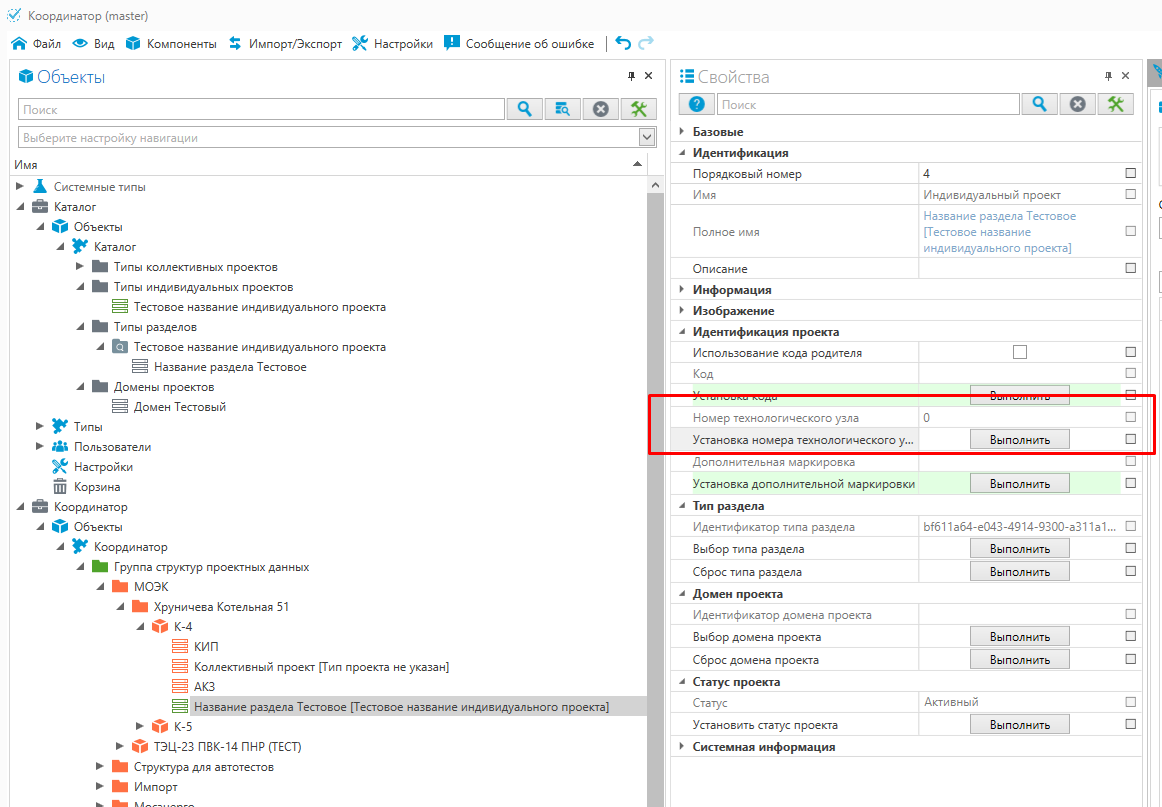The height and width of the screenshot is (807, 1162).
Task: Toggle the Использование кода родителя checkbox
Action: point(1019,352)
